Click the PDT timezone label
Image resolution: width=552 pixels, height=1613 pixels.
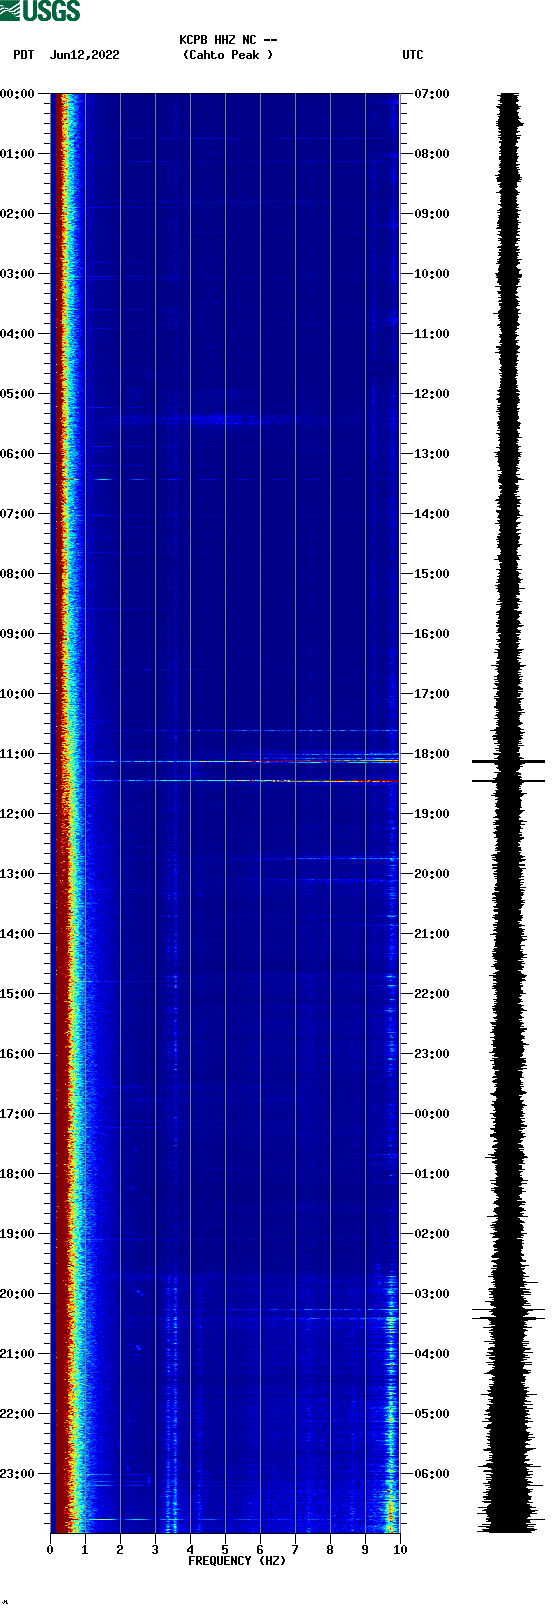pos(23,55)
